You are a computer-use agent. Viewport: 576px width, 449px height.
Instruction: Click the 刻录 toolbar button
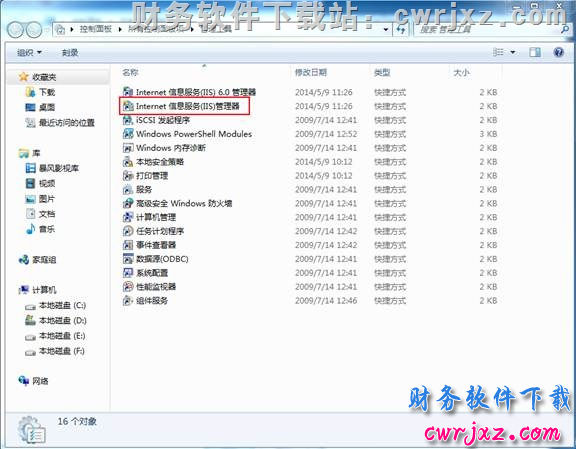coord(70,53)
